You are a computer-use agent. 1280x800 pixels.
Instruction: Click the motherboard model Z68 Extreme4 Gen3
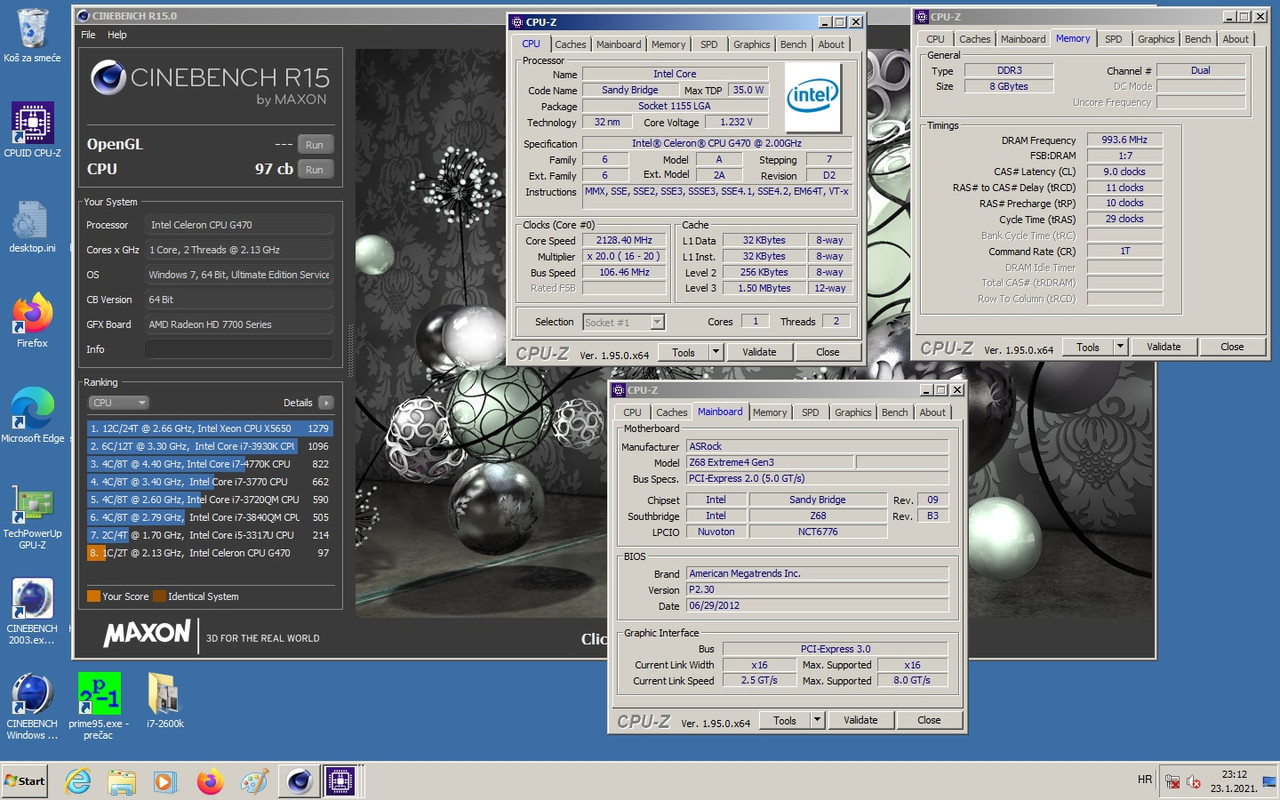pos(770,463)
